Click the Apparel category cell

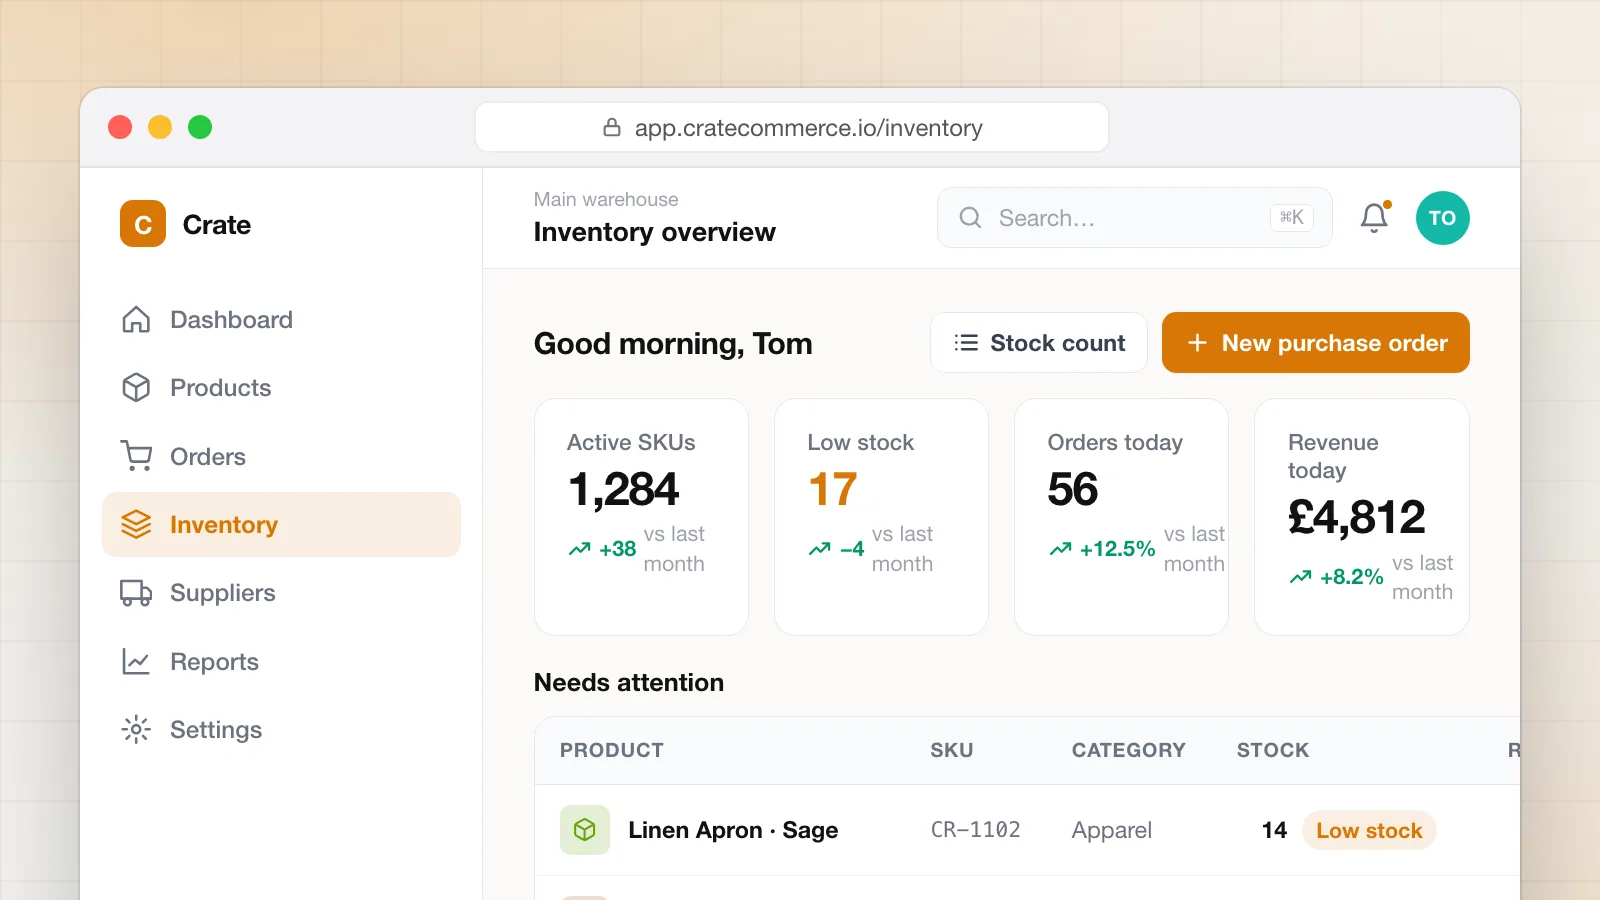[x=1112, y=830]
